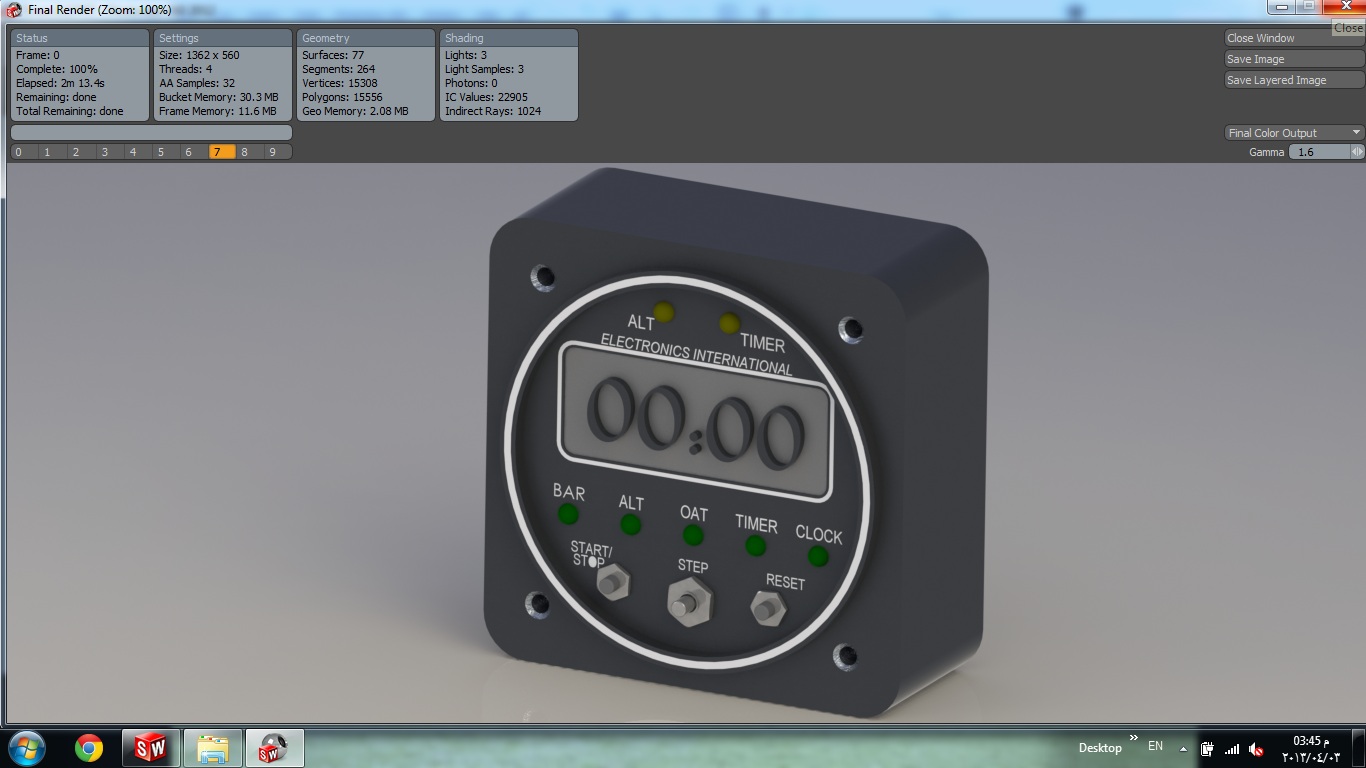Image resolution: width=1366 pixels, height=768 pixels.
Task: Click the Save Image button
Action: tap(1294, 59)
